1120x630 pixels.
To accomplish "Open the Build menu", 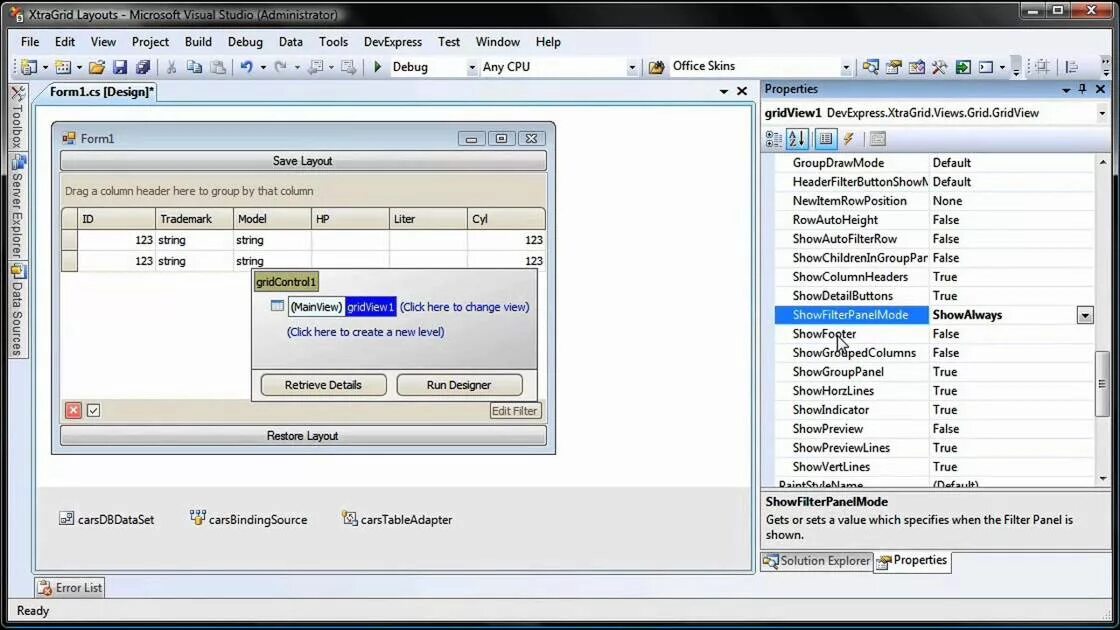I will click(x=198, y=41).
